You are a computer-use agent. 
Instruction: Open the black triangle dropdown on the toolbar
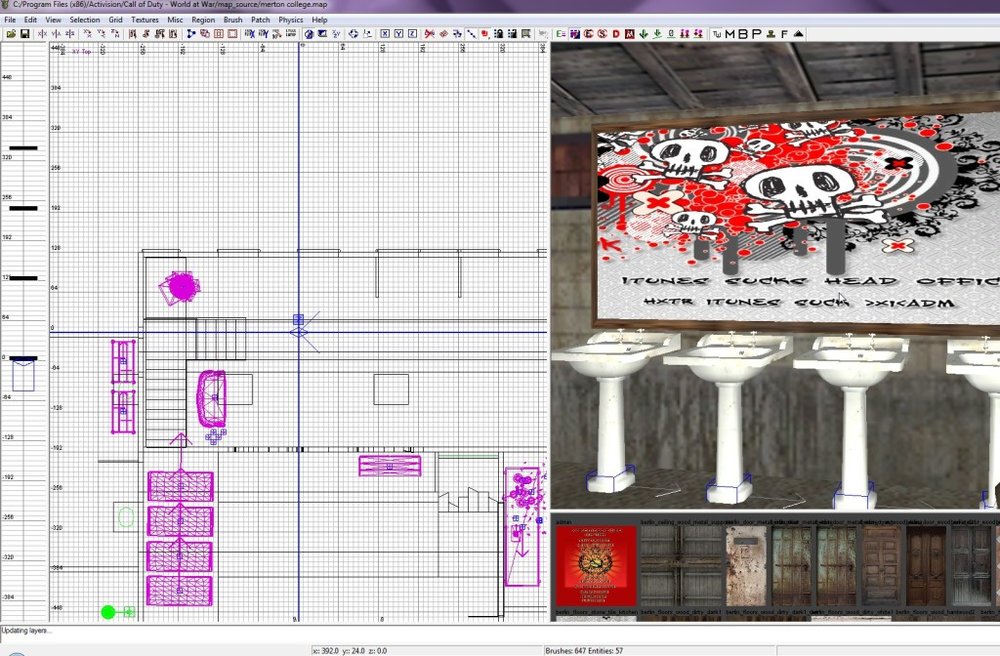(797, 34)
